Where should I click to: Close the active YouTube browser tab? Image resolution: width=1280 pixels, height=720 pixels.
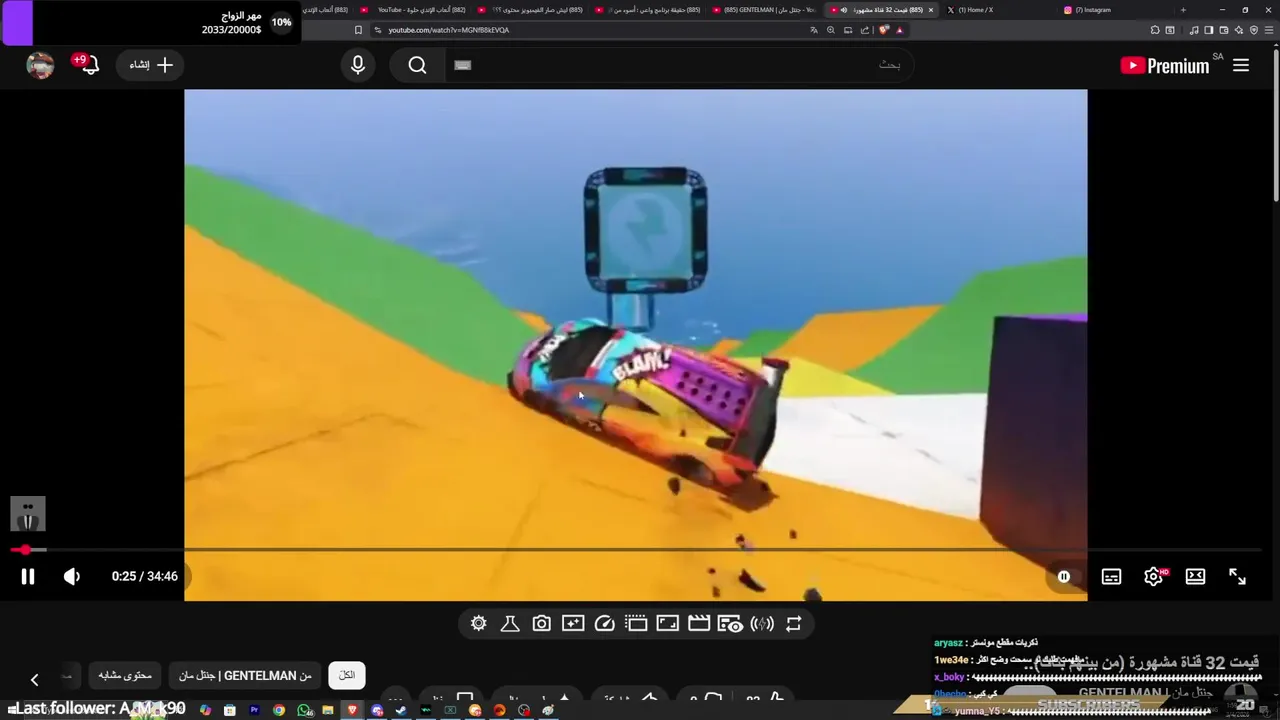(x=931, y=10)
